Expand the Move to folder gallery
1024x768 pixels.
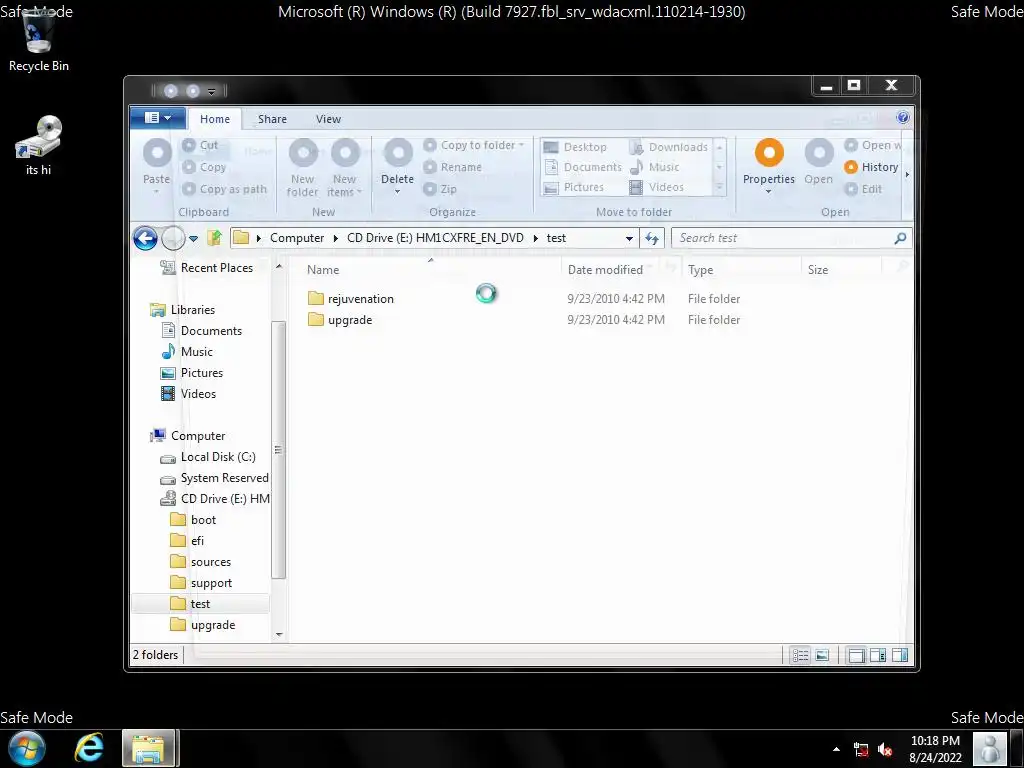pos(720,188)
